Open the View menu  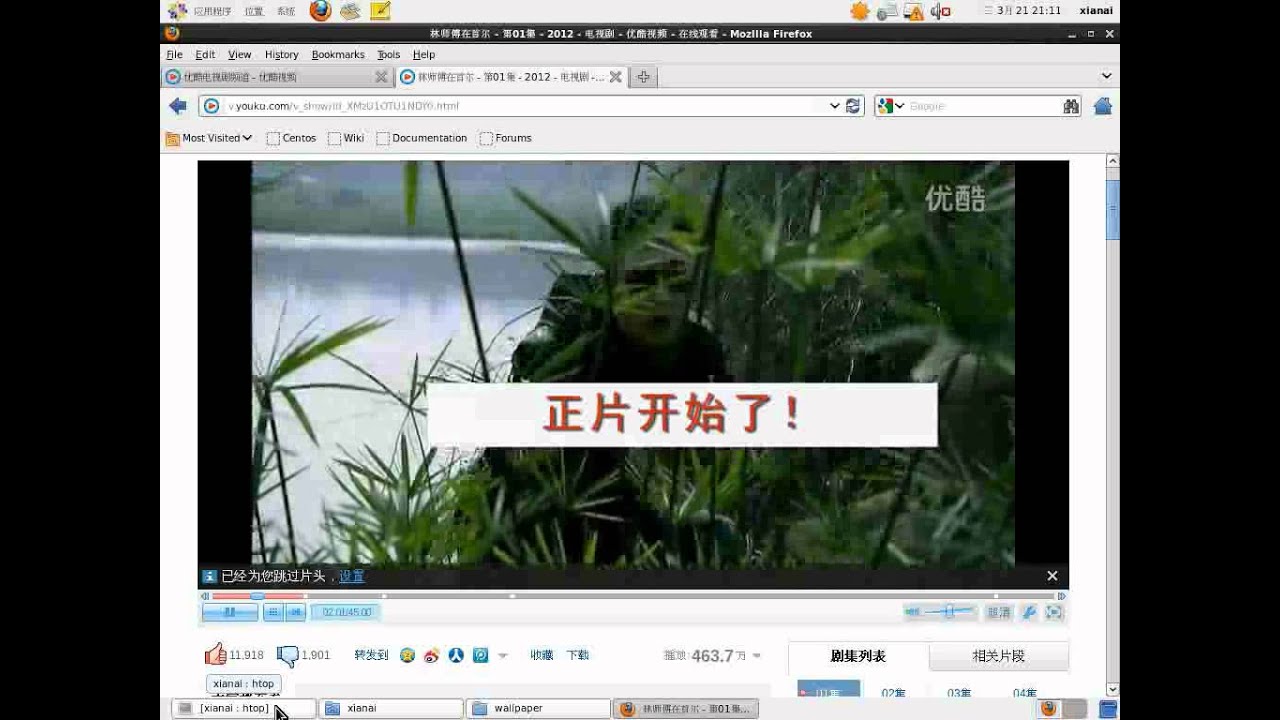tap(240, 55)
